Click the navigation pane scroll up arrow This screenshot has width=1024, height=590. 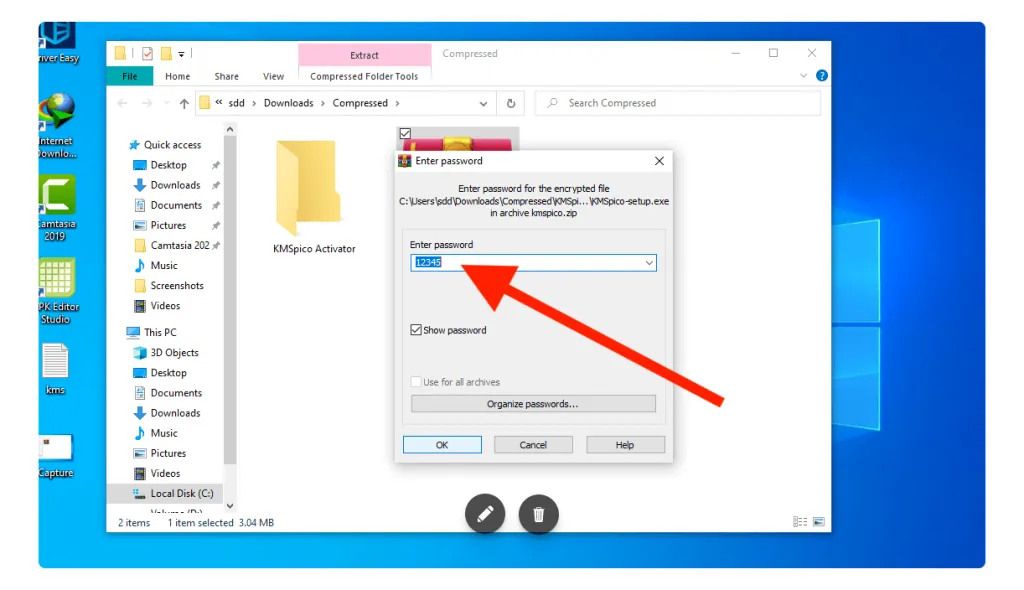[x=230, y=129]
